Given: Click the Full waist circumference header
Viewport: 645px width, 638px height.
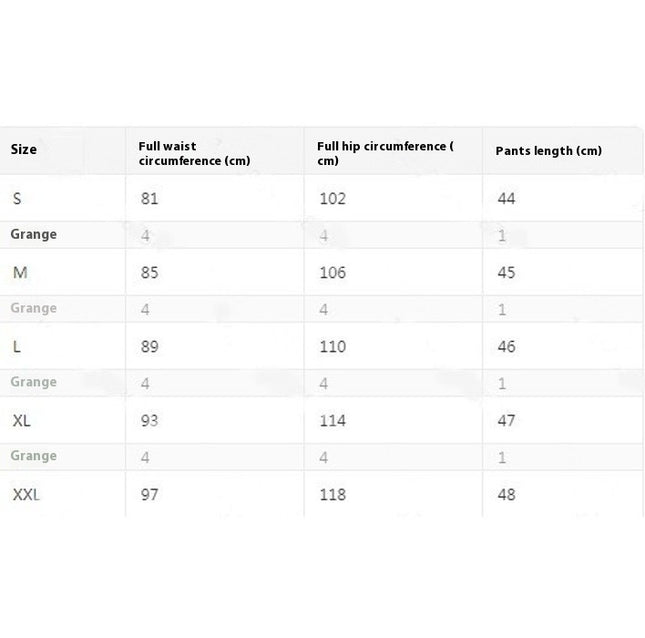Looking at the screenshot, I should [194, 153].
